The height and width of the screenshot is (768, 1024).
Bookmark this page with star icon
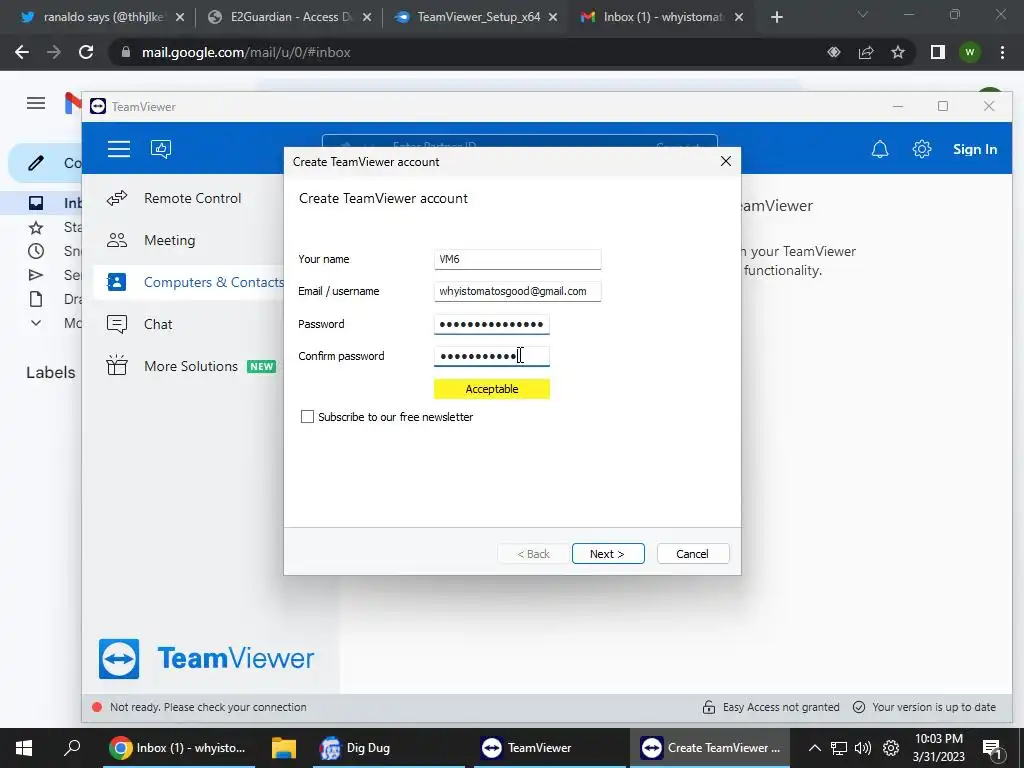[898, 52]
